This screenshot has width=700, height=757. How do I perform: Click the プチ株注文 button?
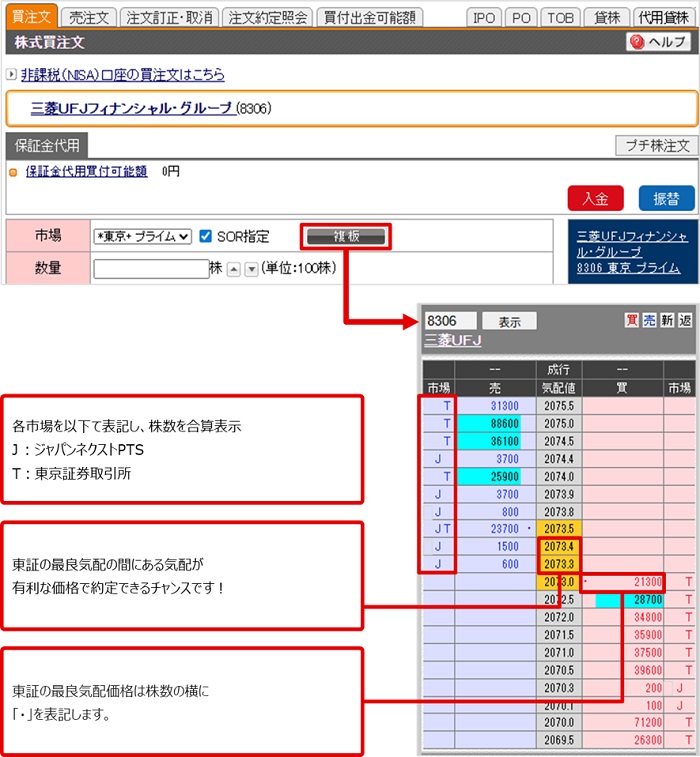657,145
